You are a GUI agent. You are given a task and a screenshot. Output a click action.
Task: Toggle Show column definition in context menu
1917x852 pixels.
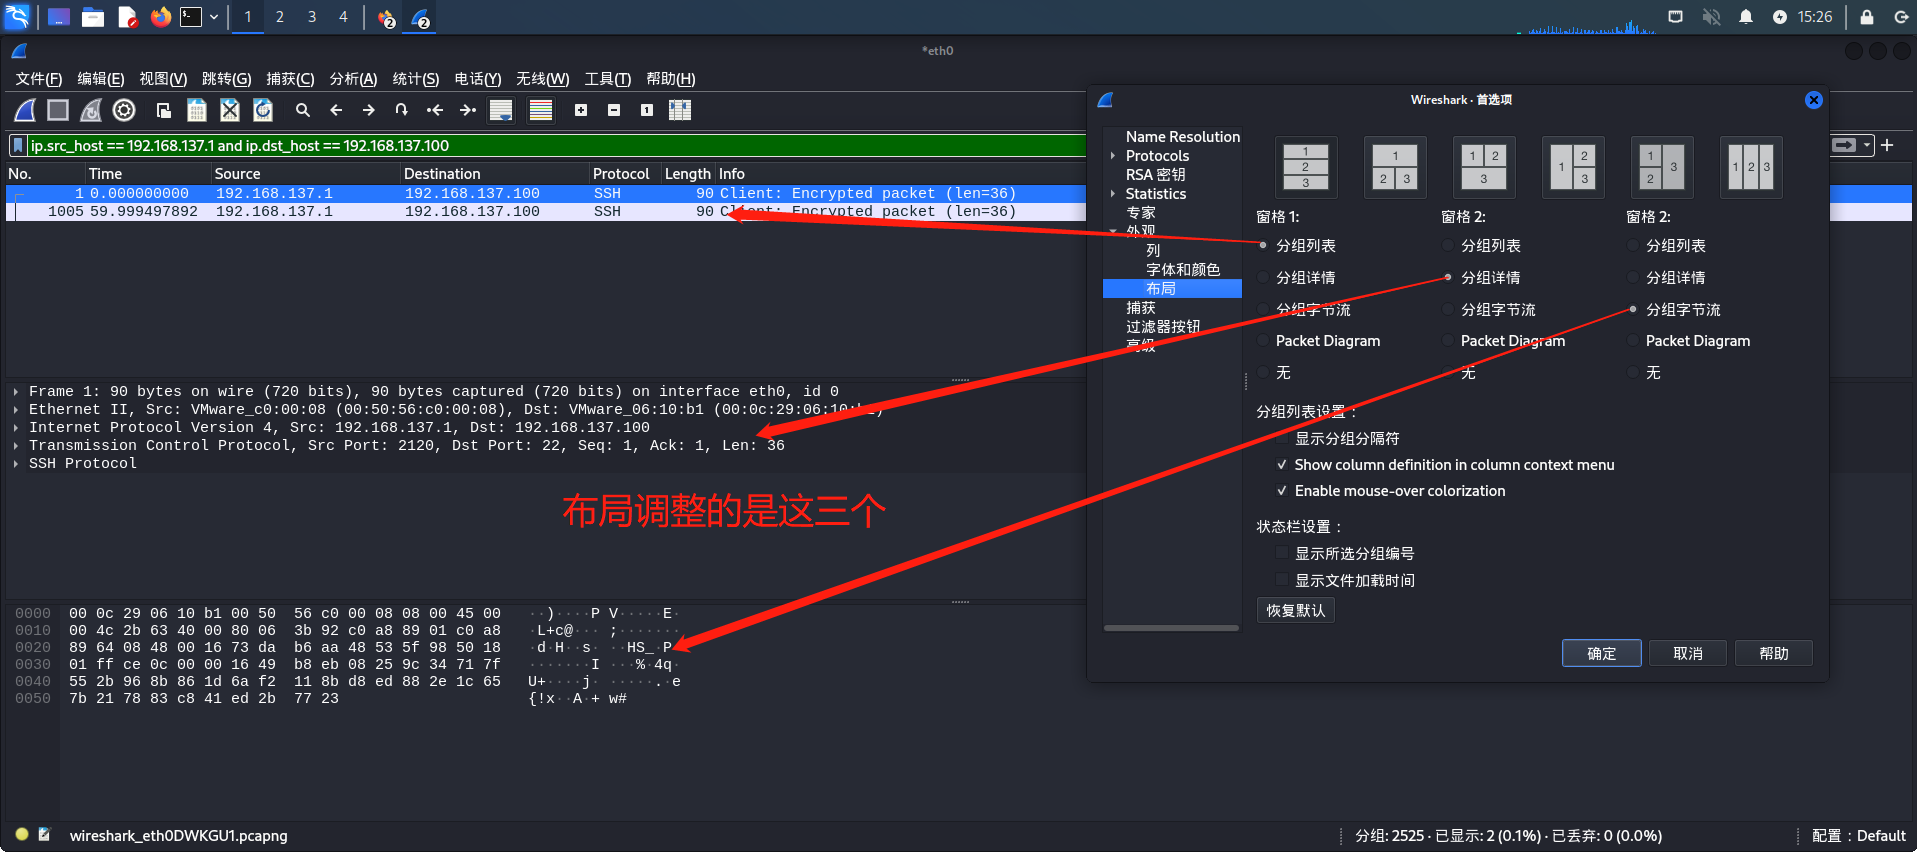click(1281, 464)
